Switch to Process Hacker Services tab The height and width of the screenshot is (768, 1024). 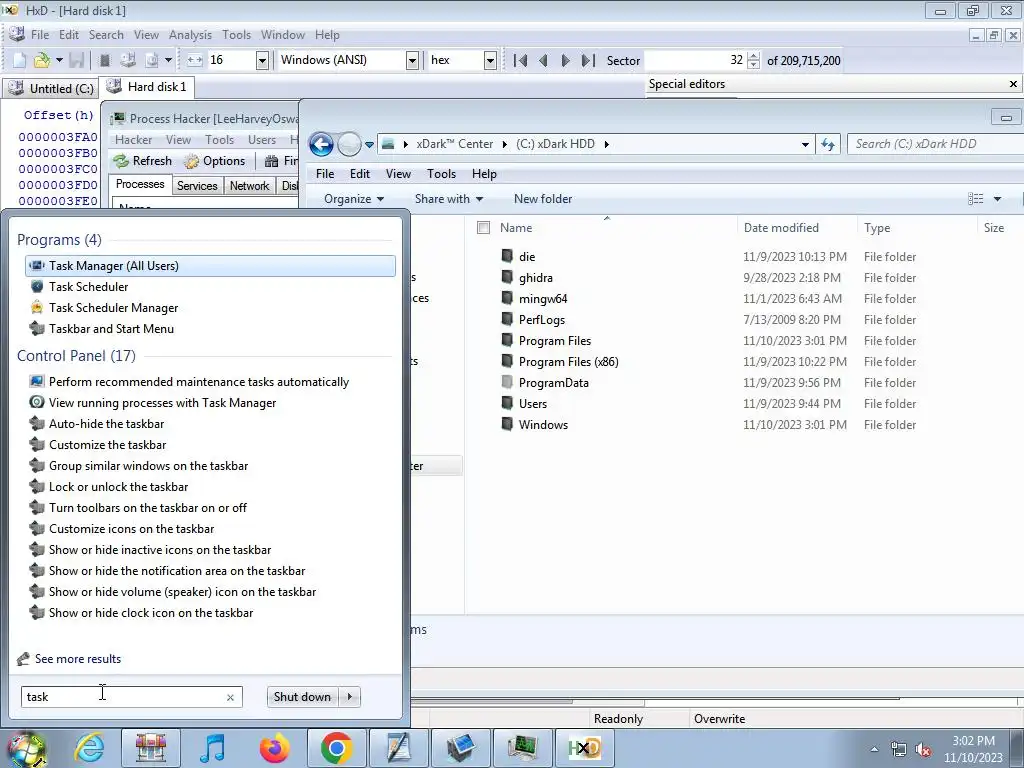coord(197,185)
